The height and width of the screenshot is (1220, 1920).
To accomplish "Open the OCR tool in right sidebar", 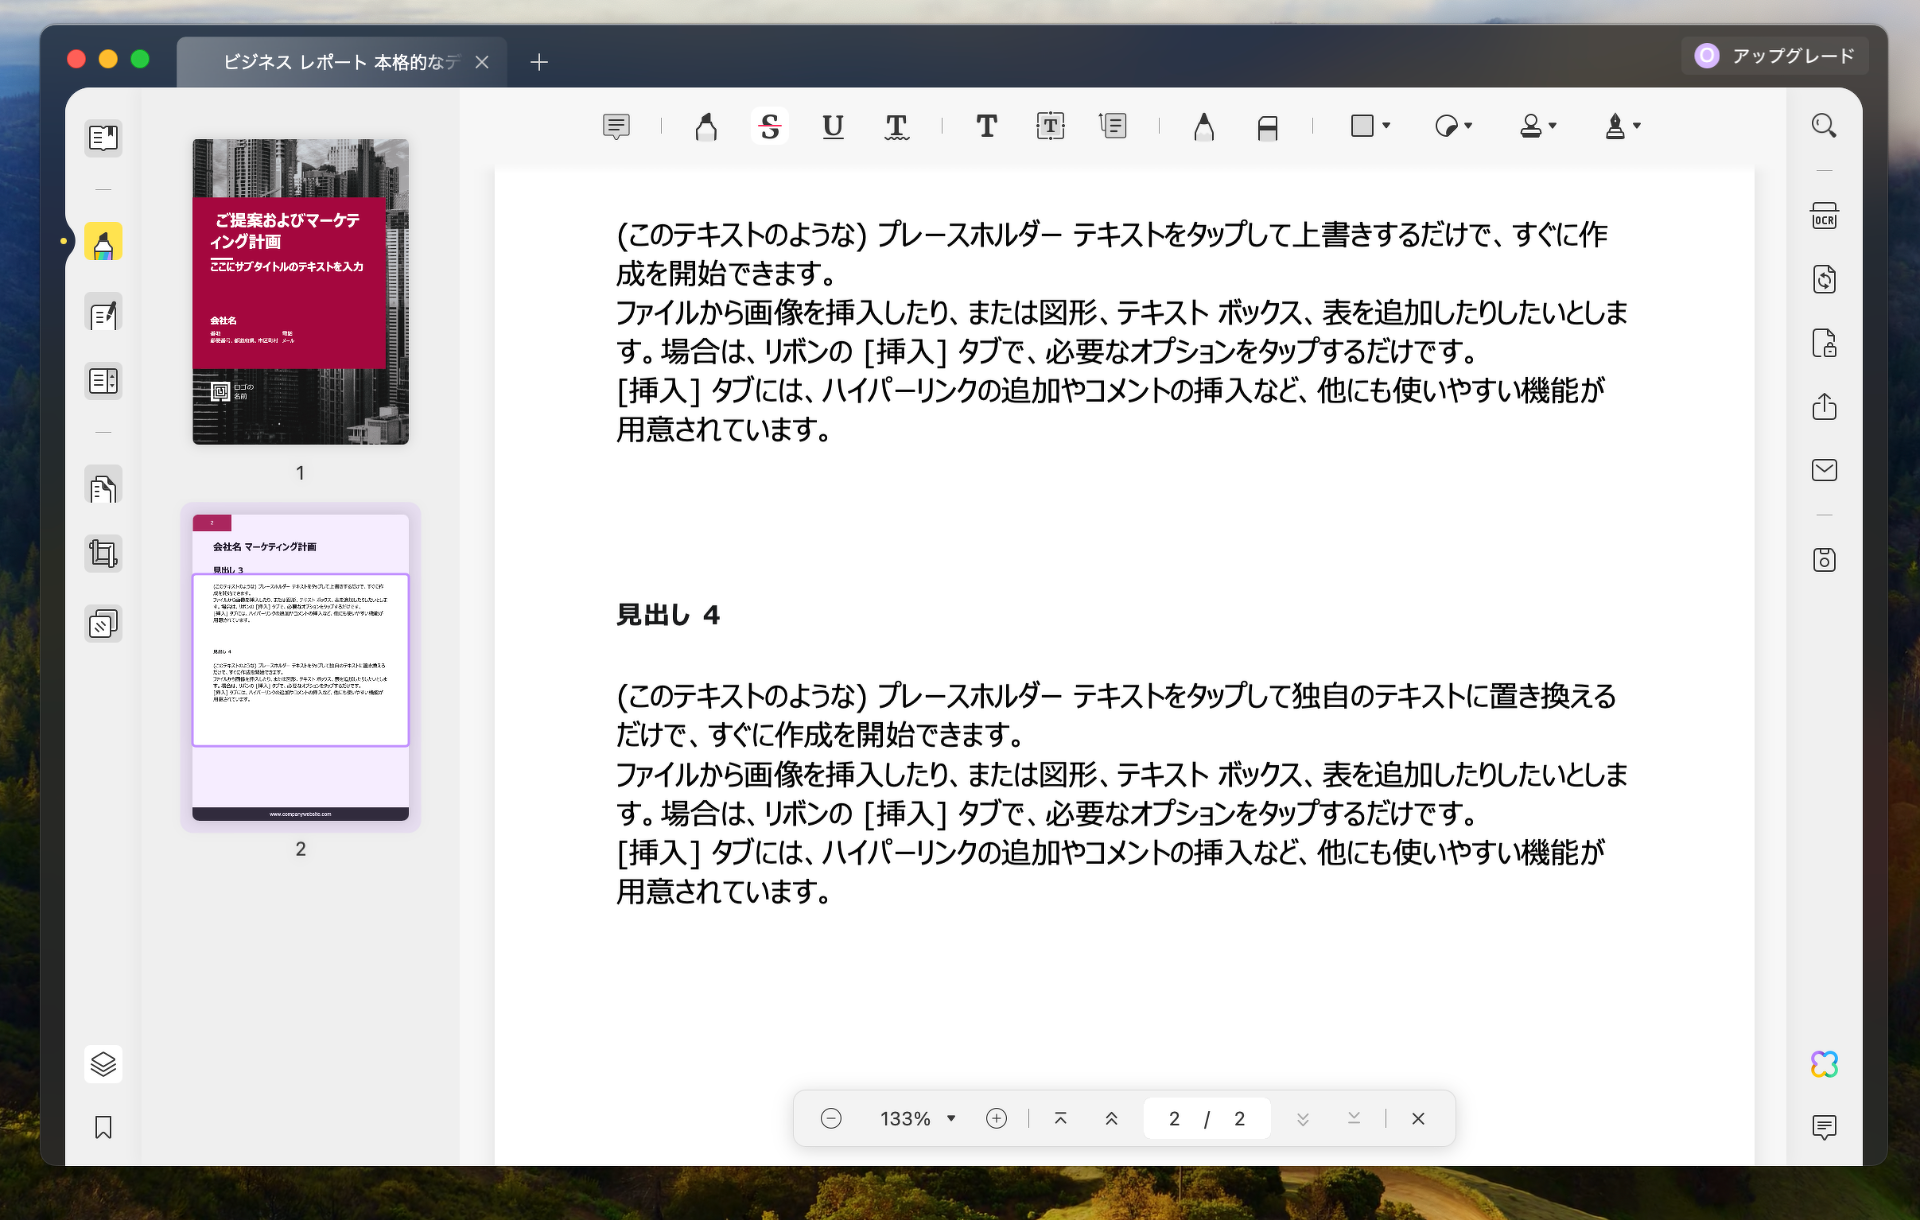I will pyautogui.click(x=1824, y=217).
